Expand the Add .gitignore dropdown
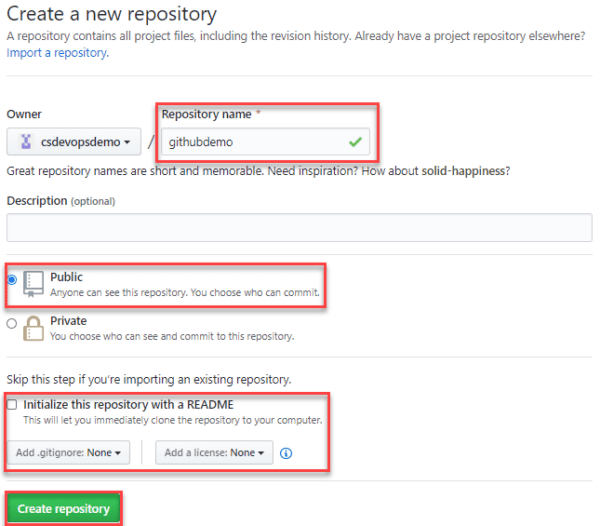This screenshot has width=600, height=526. (x=71, y=453)
